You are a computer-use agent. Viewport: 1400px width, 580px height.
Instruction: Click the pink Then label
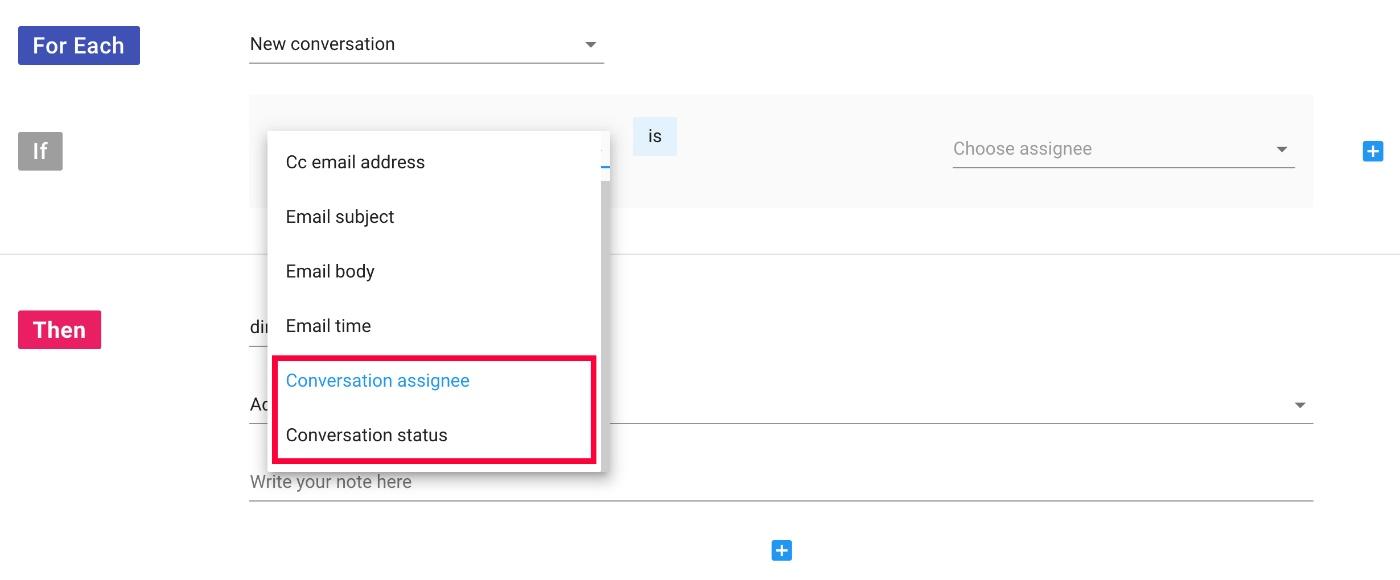(59, 330)
